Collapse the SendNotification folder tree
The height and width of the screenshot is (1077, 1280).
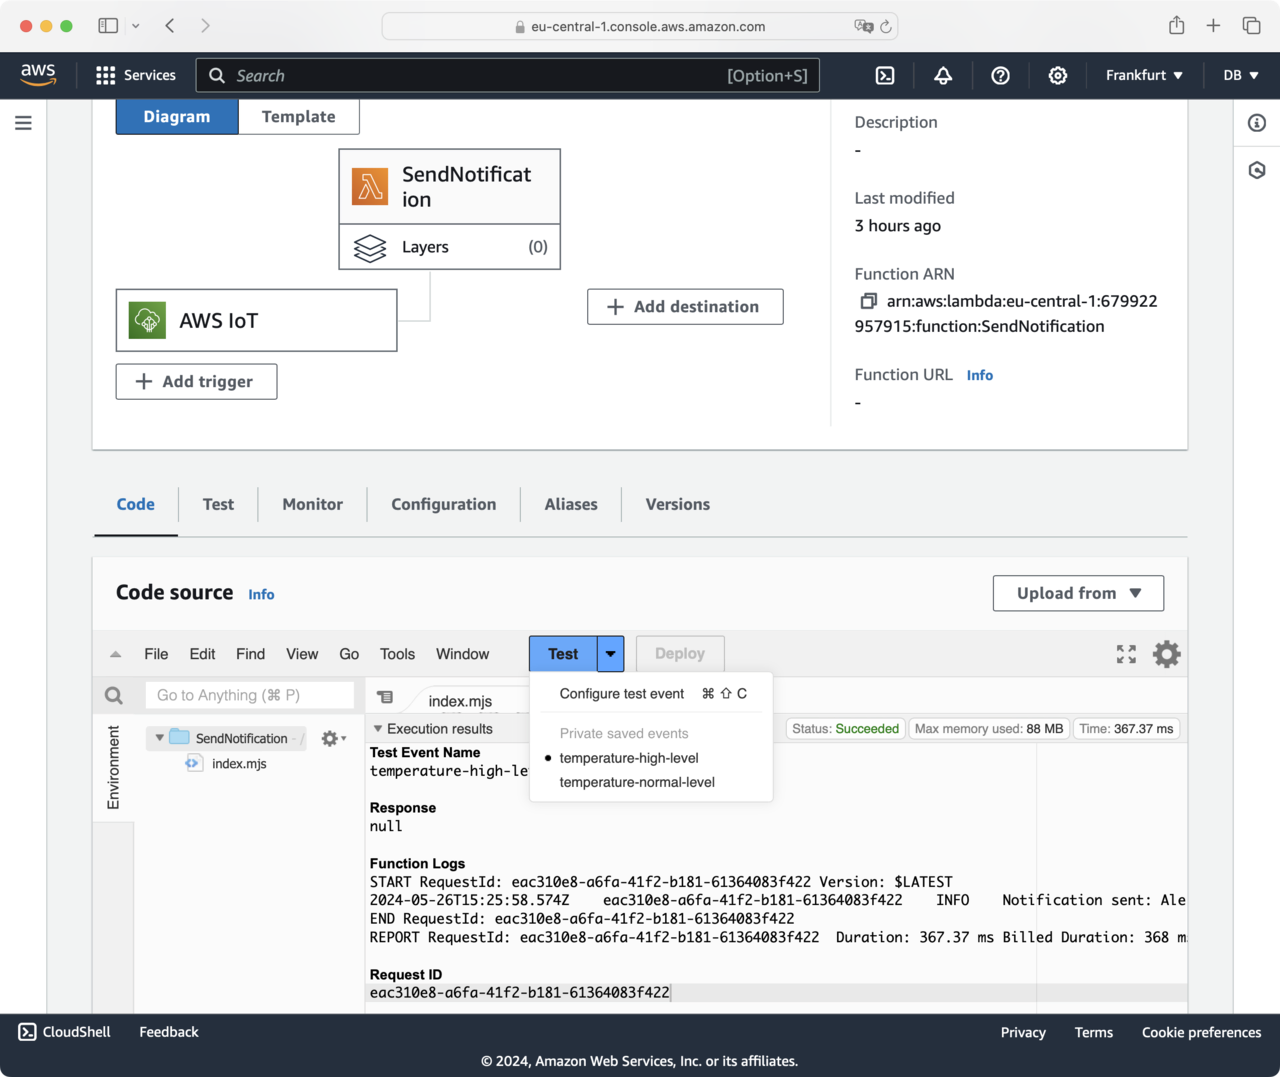[159, 738]
